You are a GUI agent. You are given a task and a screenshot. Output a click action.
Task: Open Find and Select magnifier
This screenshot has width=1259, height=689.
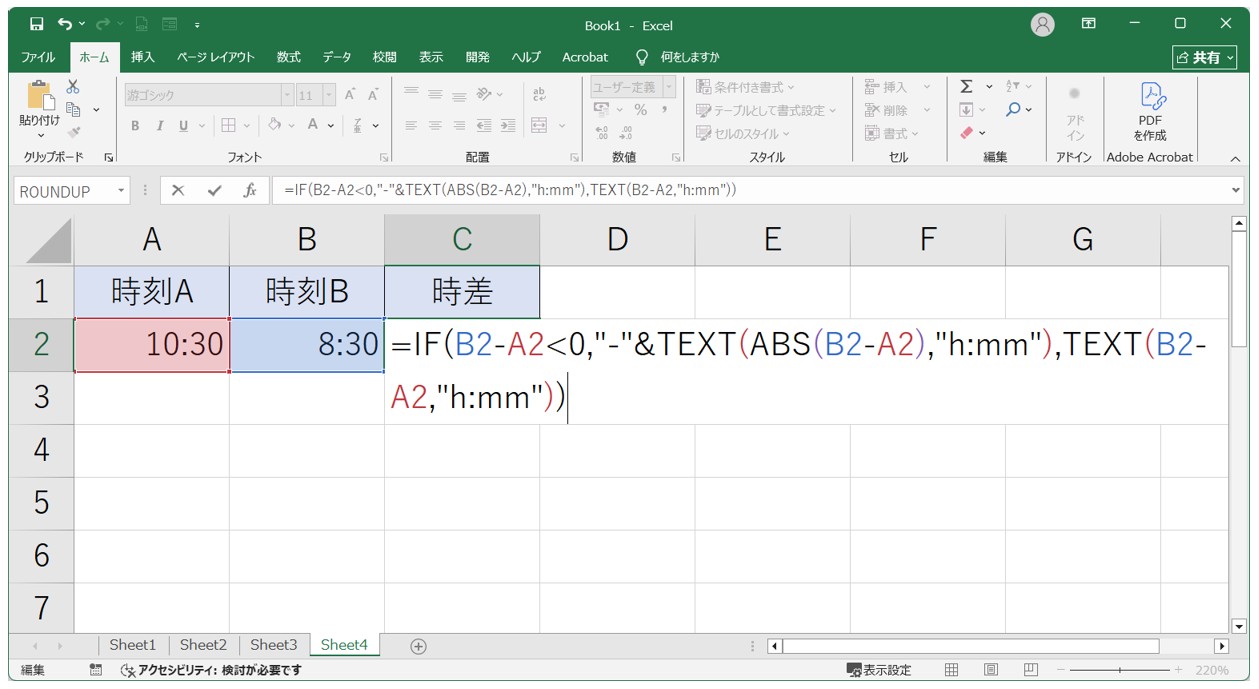(1013, 110)
